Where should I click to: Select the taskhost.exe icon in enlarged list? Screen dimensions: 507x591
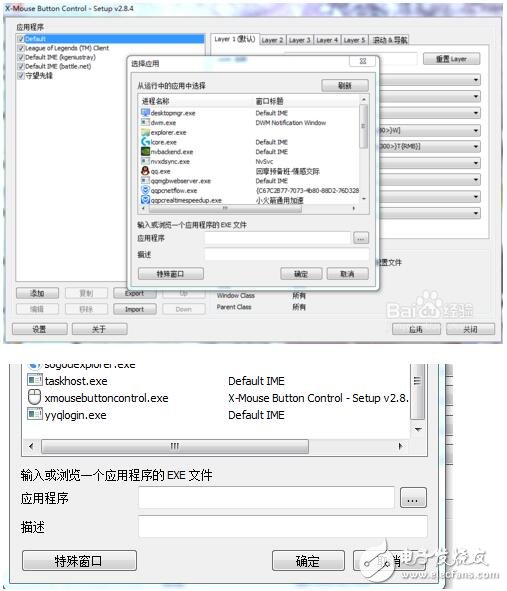[35, 380]
